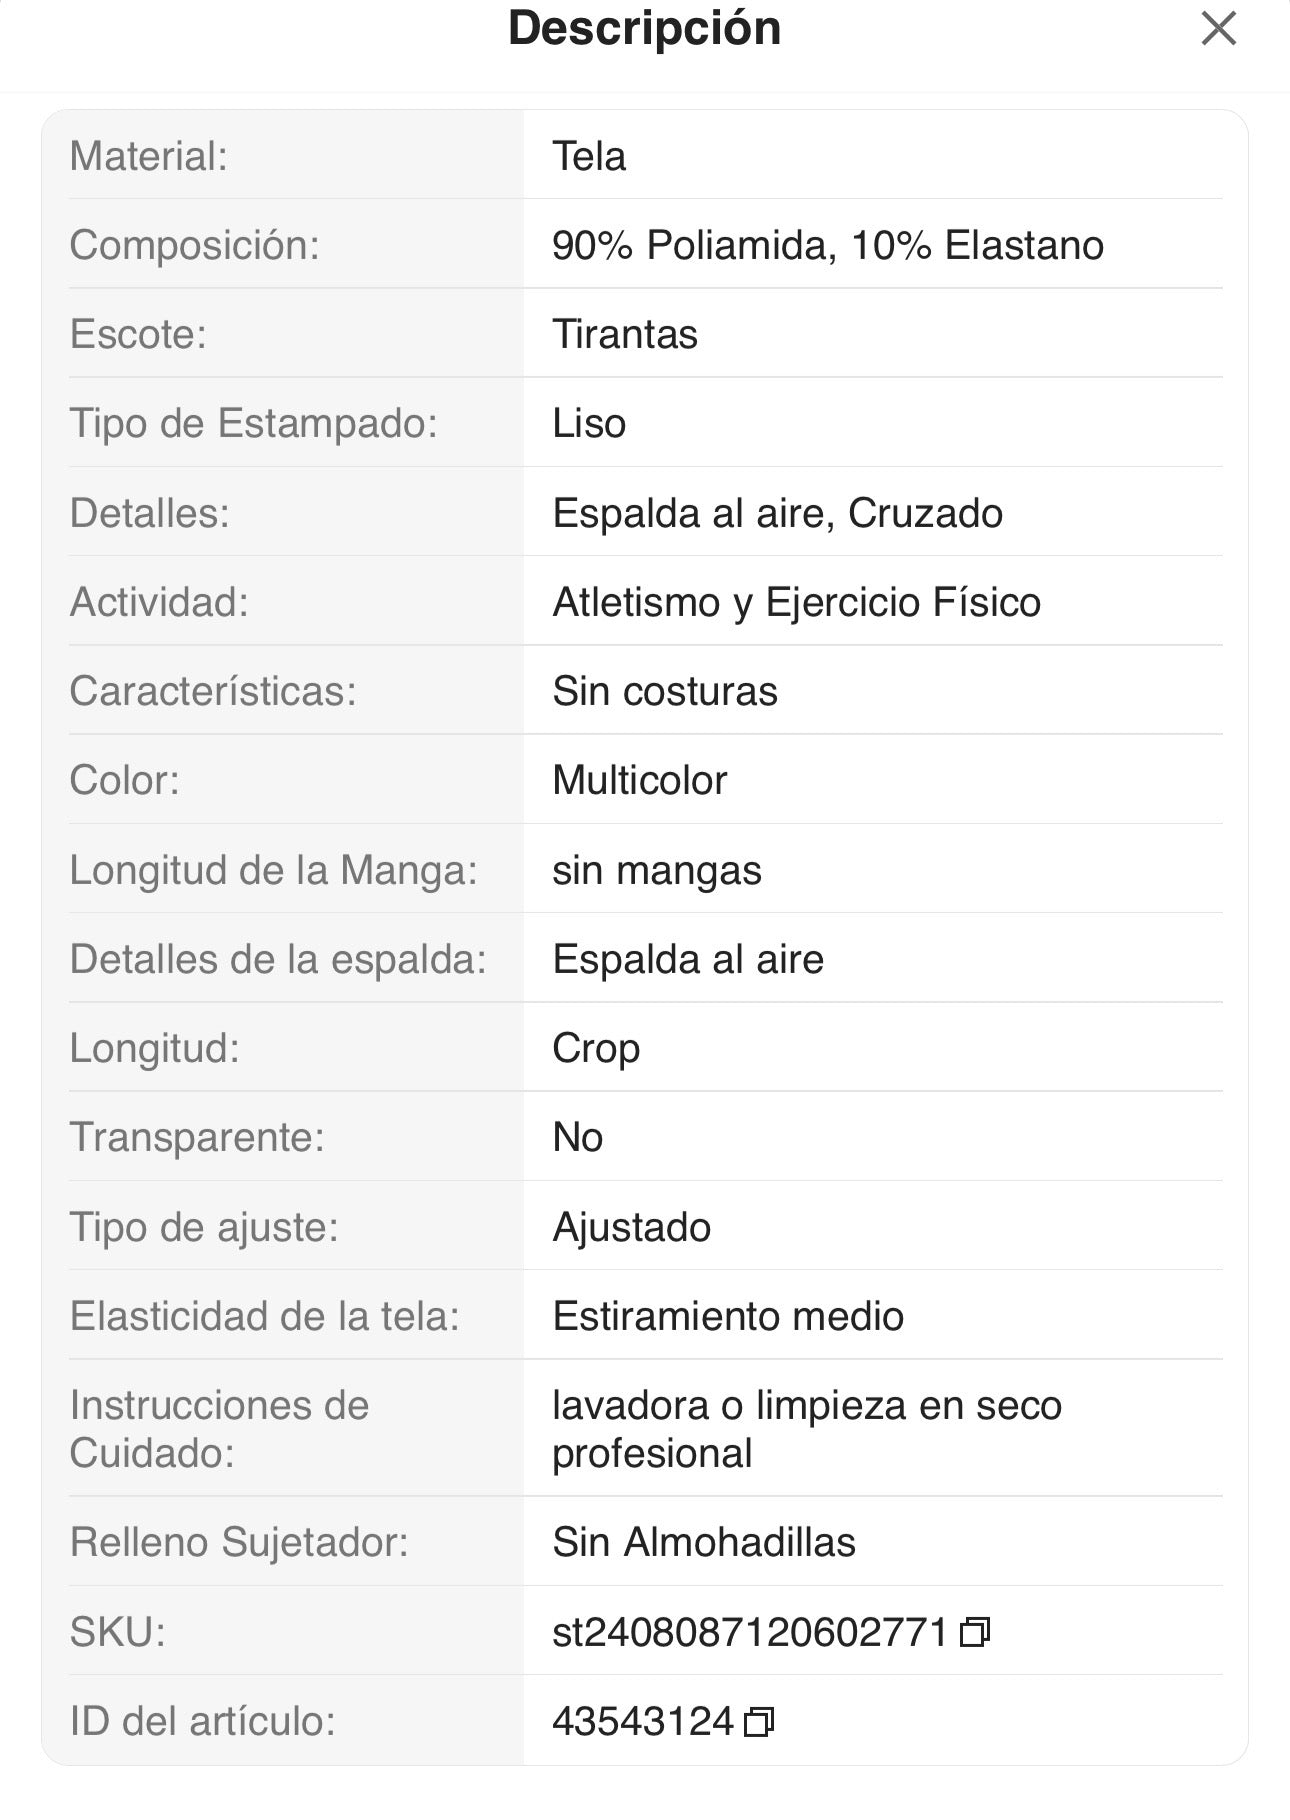Click the Composición value text

(827, 246)
